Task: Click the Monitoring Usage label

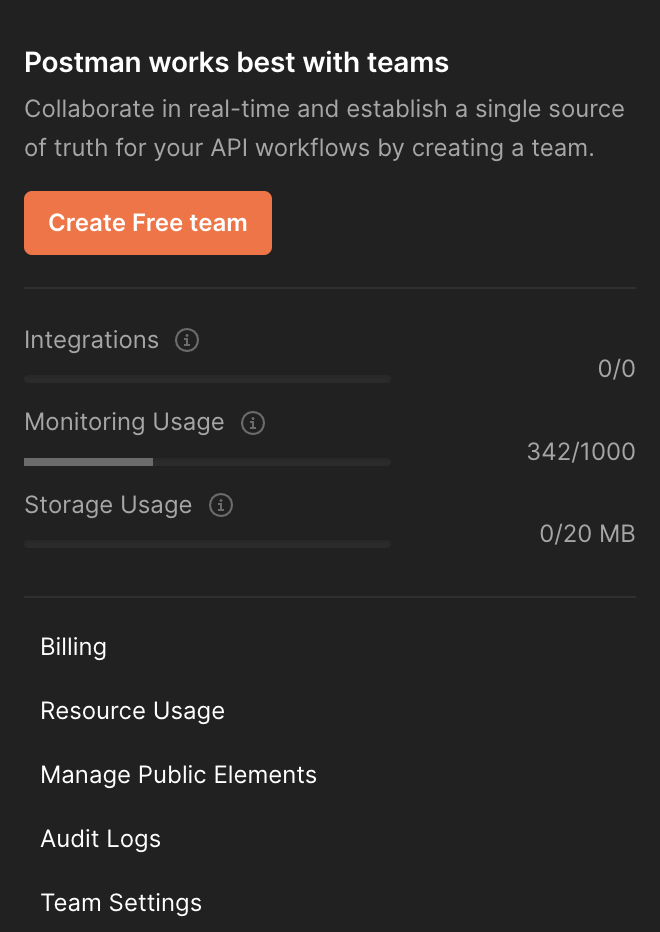Action: (x=124, y=422)
